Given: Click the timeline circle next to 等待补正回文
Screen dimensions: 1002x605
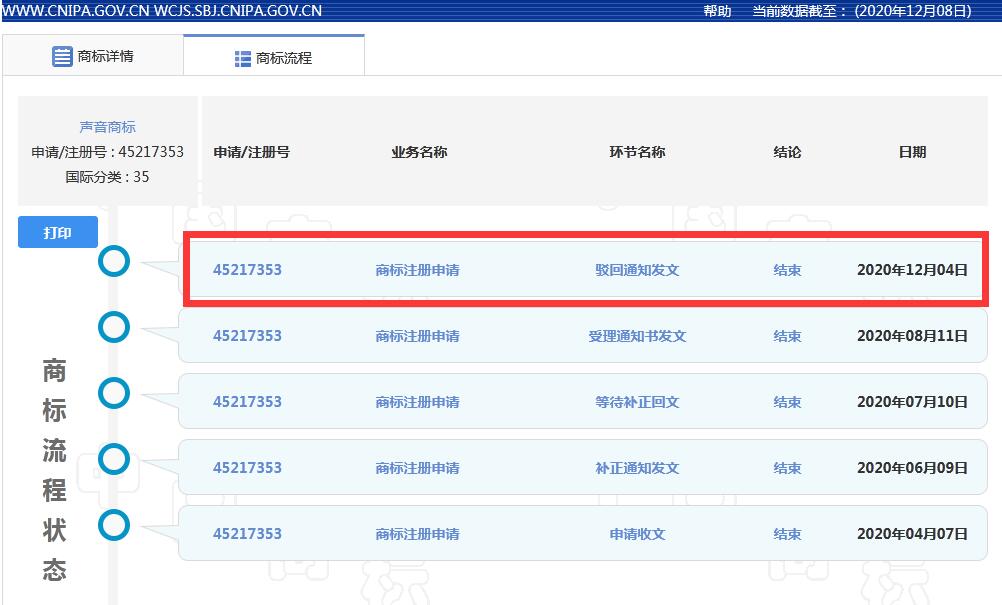Looking at the screenshot, I should [x=114, y=393].
